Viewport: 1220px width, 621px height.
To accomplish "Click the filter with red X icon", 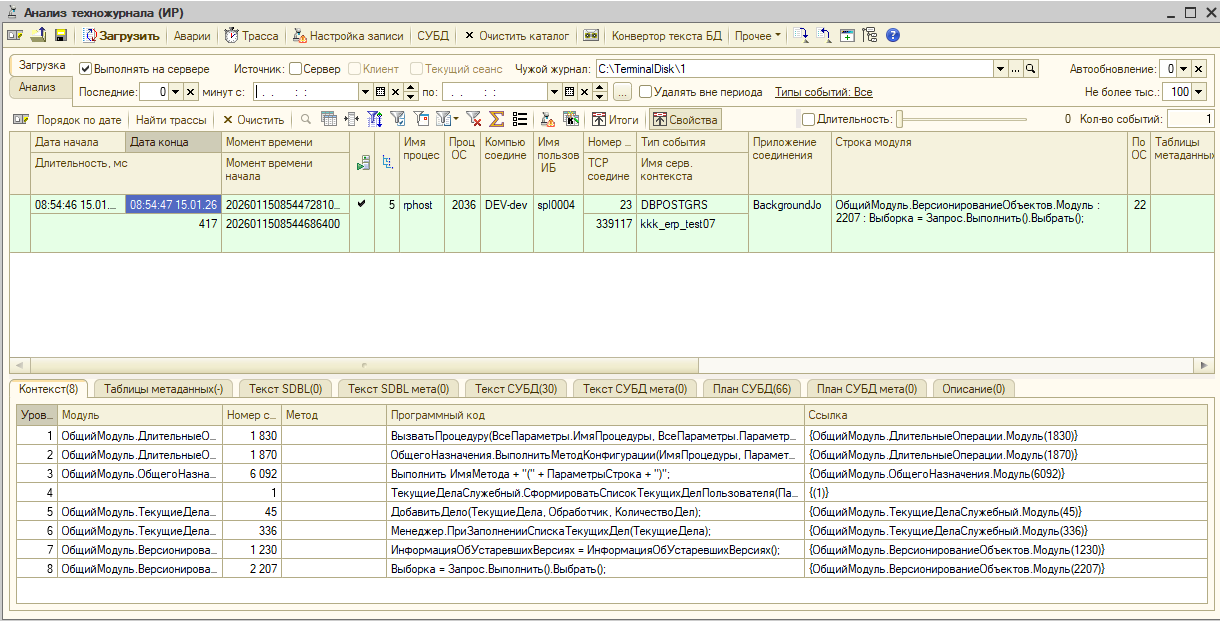I will coord(474,119).
